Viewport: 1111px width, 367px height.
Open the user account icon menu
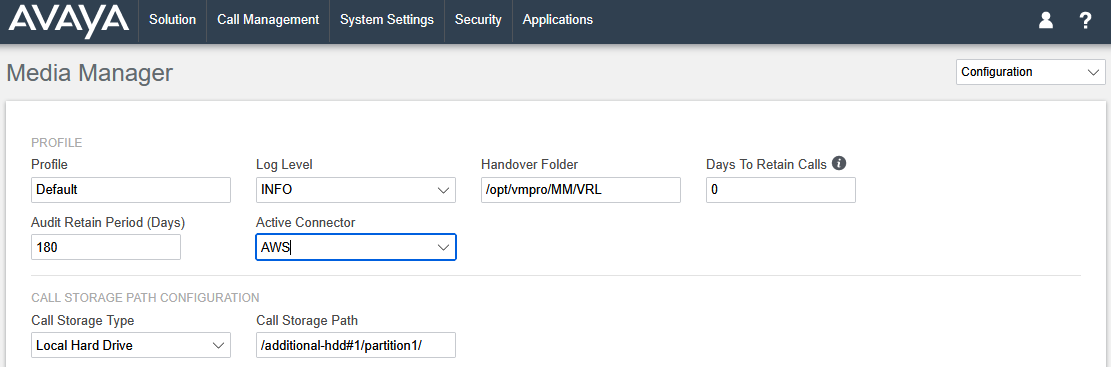tap(1046, 21)
